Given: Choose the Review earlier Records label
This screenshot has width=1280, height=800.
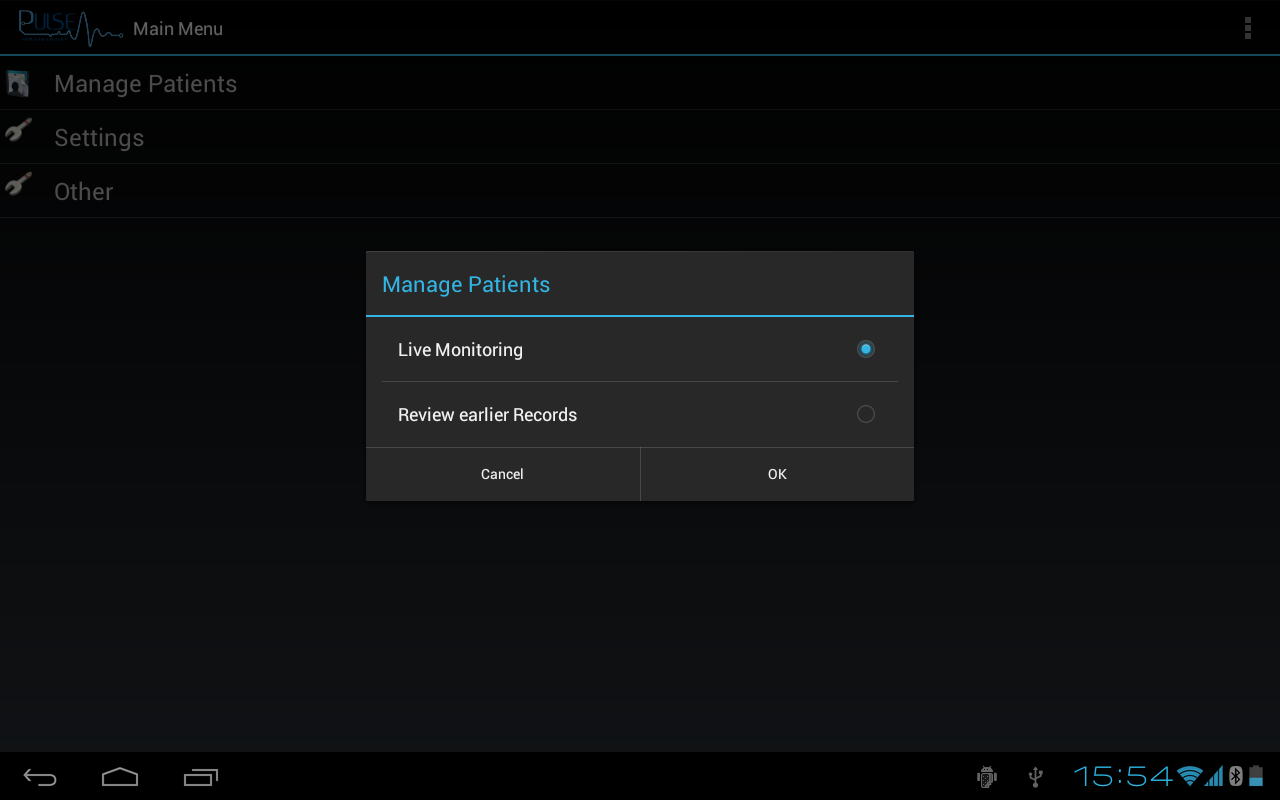Looking at the screenshot, I should tap(487, 415).
